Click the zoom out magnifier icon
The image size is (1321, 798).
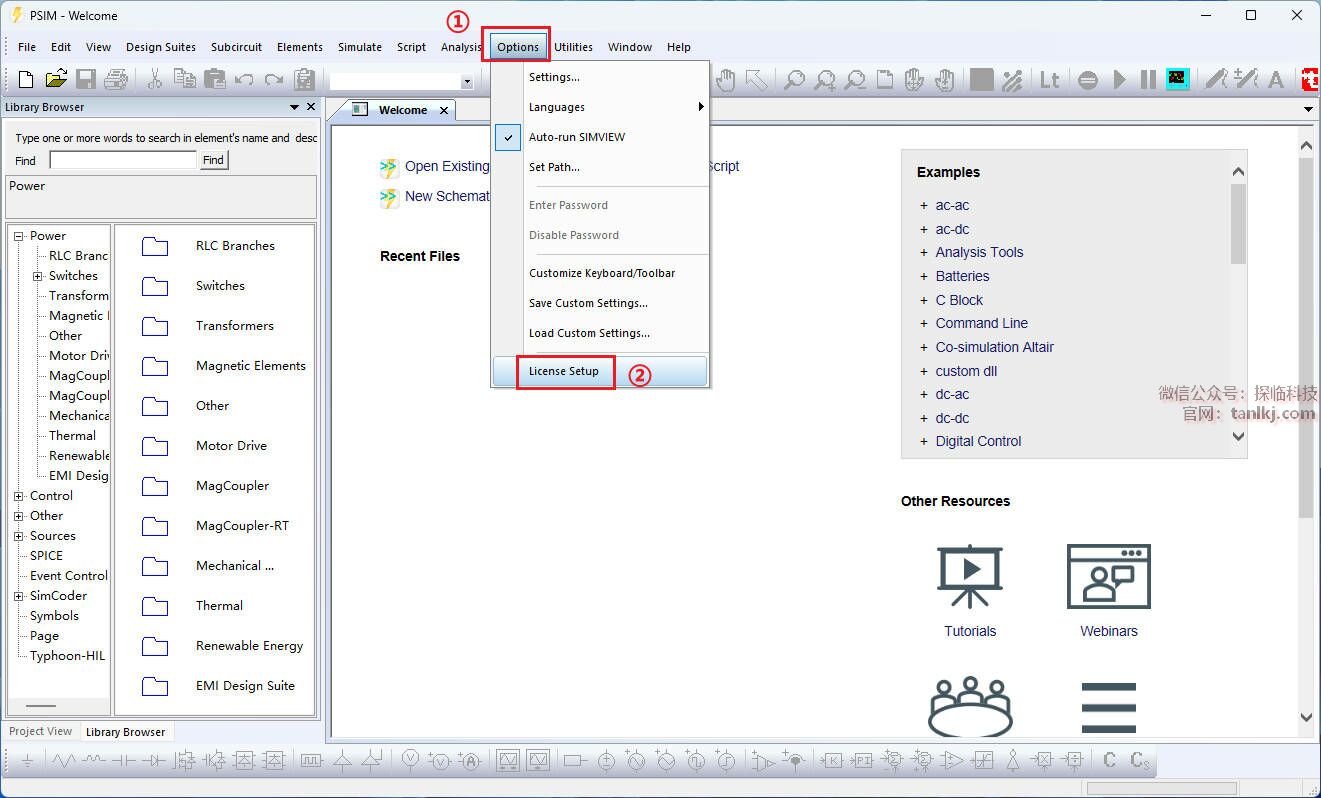pos(855,80)
